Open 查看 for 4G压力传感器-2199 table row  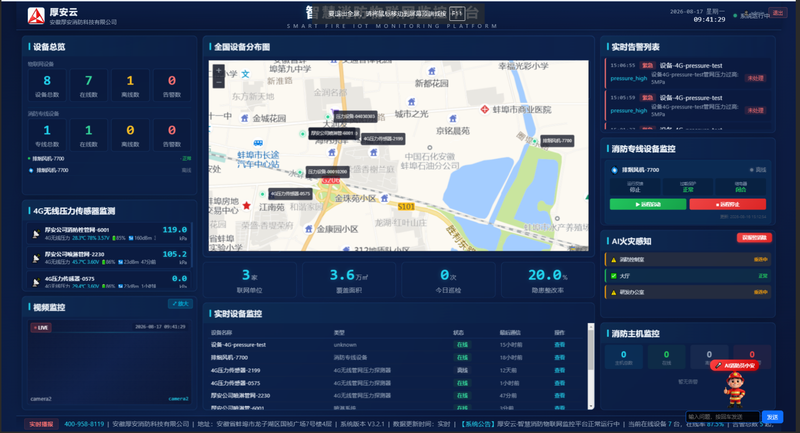click(x=560, y=370)
